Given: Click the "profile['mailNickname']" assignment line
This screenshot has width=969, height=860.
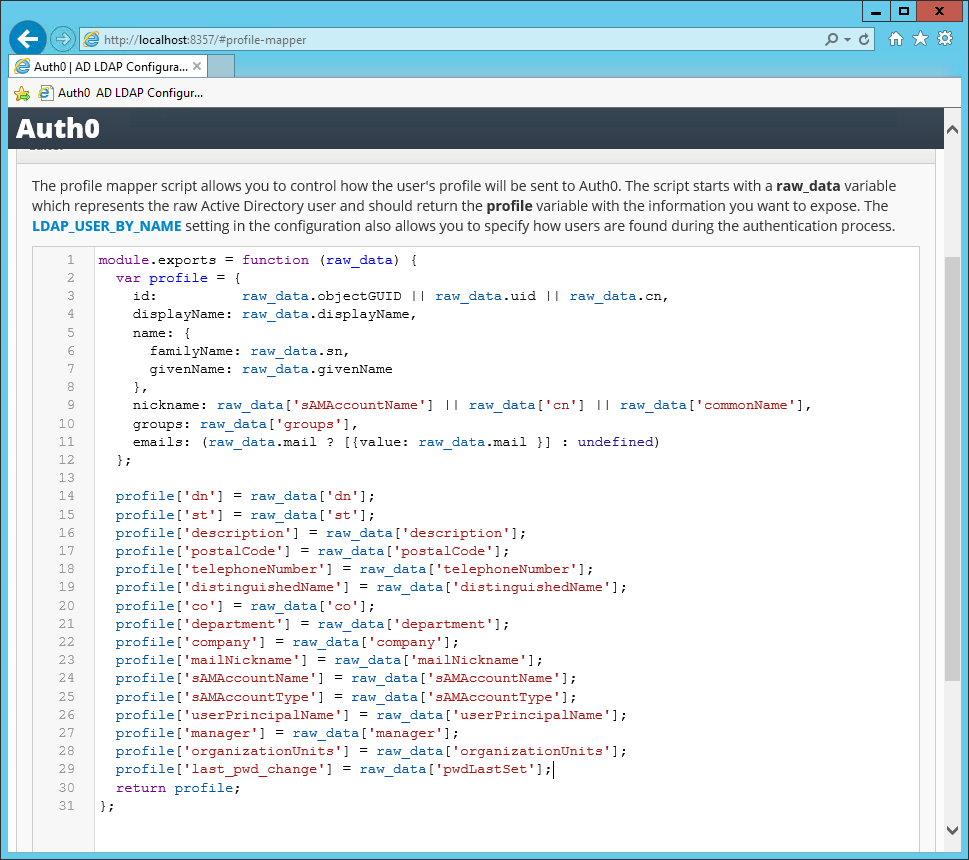Looking at the screenshot, I should [329, 660].
